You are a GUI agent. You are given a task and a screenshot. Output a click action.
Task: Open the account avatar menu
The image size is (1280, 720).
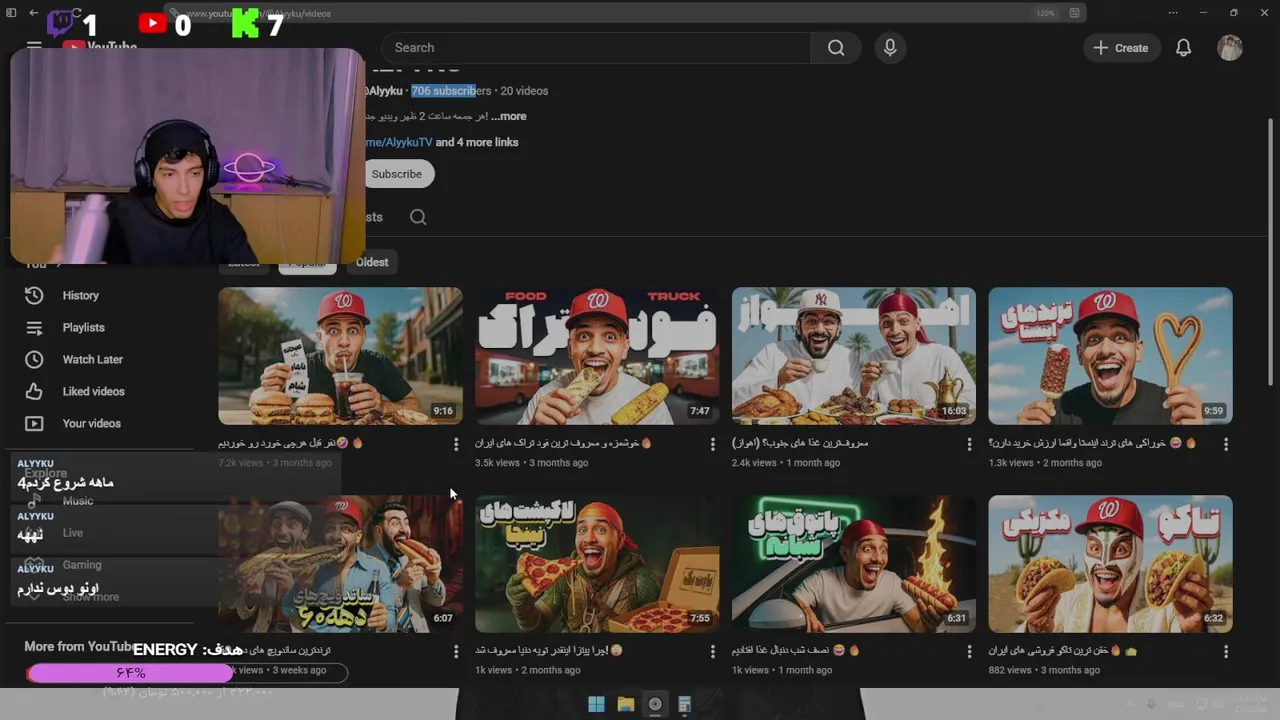(x=1230, y=48)
